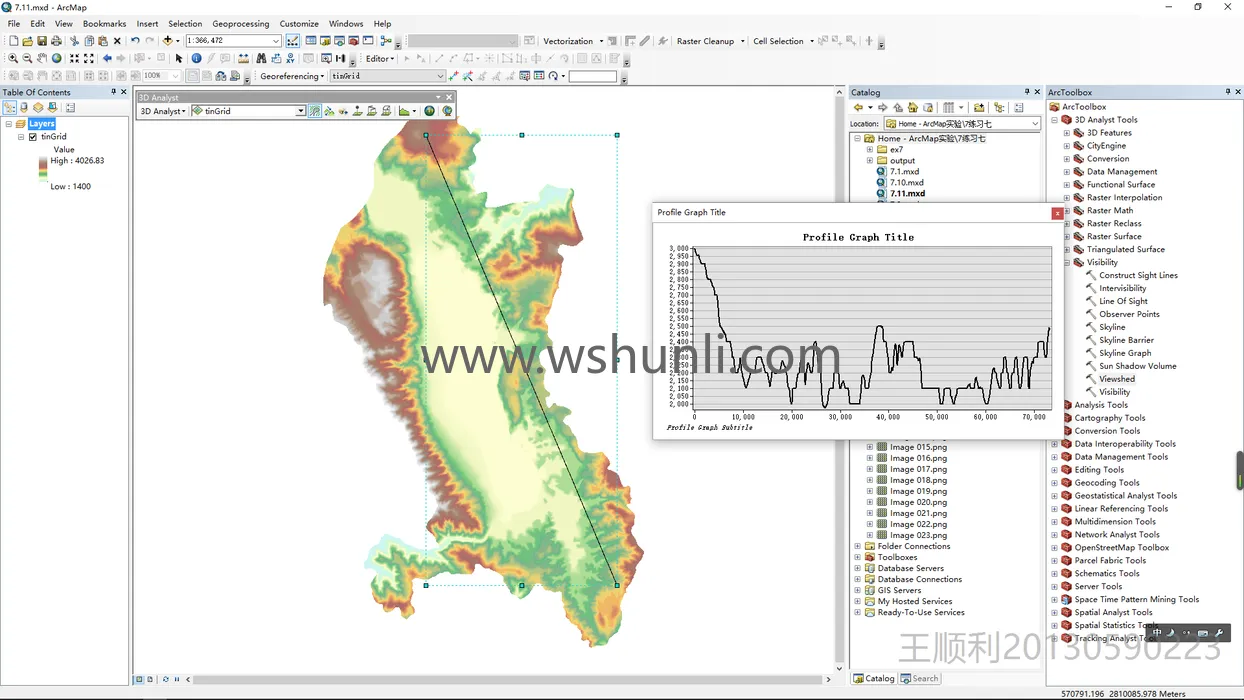
Task: Open the 3D Analyst dropdown menu button
Action: [x=163, y=111]
